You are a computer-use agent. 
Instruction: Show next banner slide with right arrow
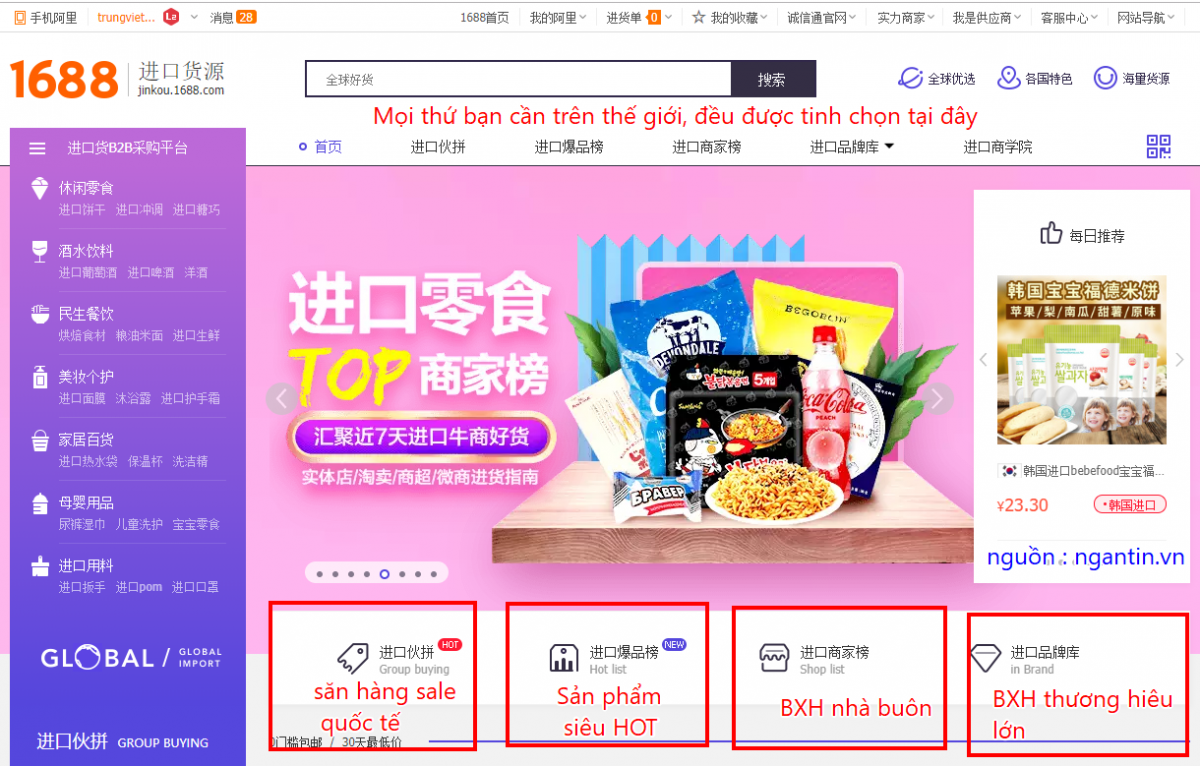(x=936, y=398)
